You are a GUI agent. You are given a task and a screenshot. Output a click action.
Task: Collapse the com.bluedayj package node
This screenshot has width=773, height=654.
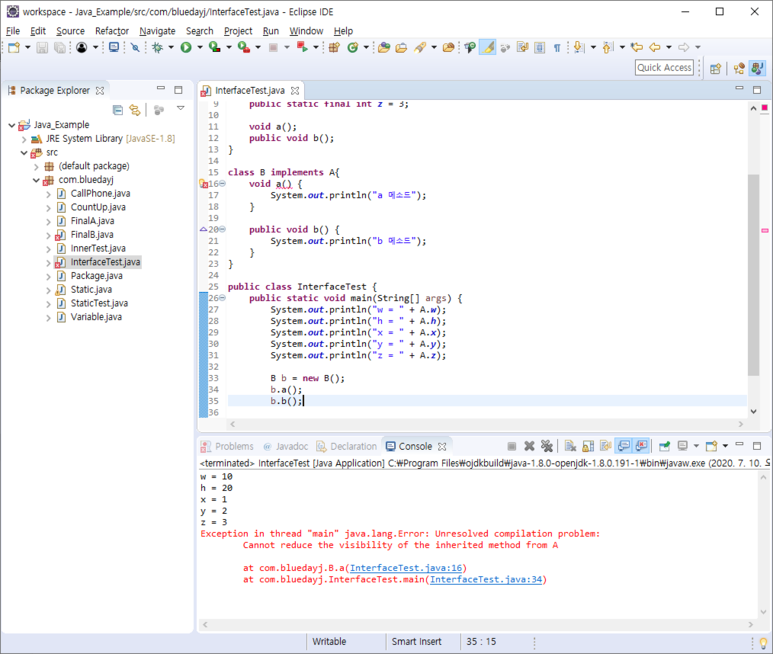[36, 180]
